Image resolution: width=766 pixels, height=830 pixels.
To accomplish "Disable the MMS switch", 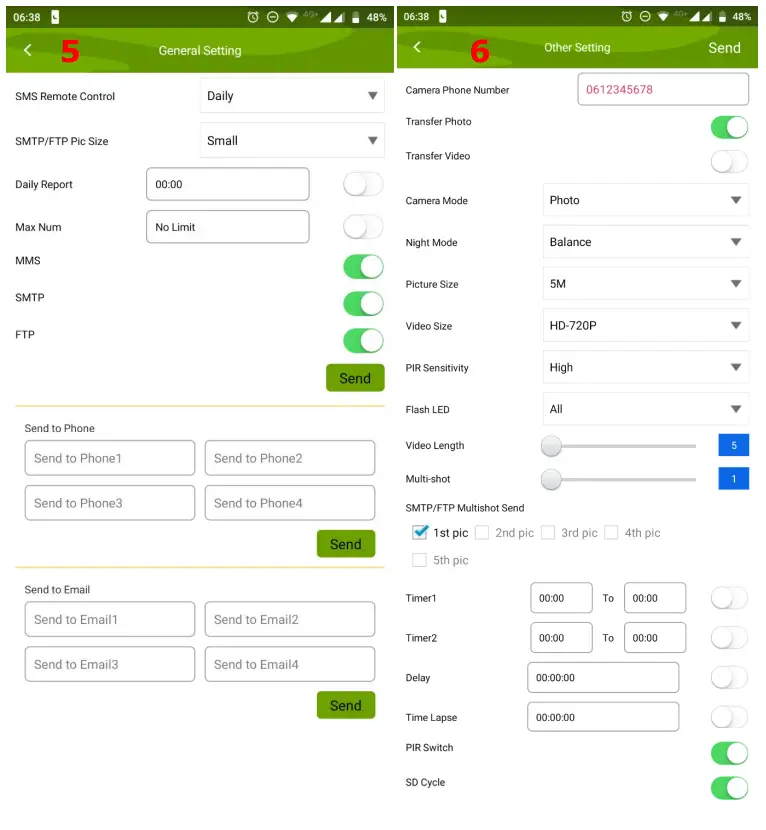I will [363, 266].
